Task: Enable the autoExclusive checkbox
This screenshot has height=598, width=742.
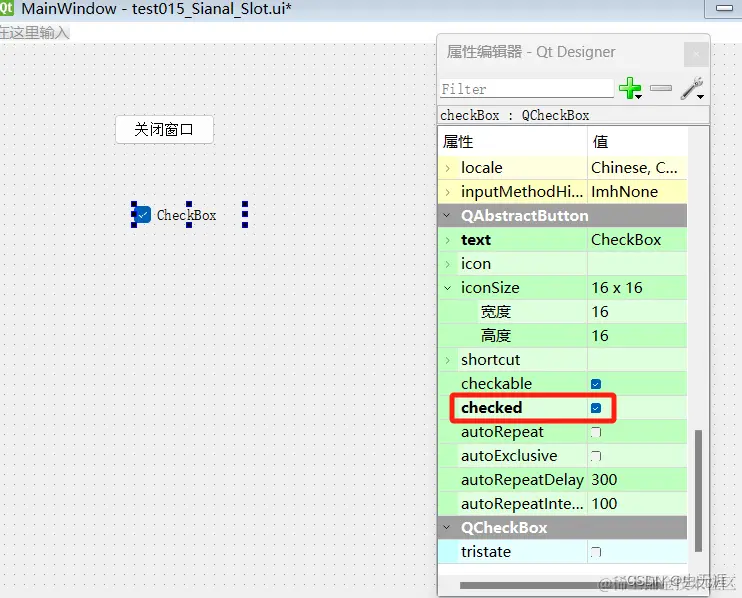Action: pyautogui.click(x=596, y=456)
